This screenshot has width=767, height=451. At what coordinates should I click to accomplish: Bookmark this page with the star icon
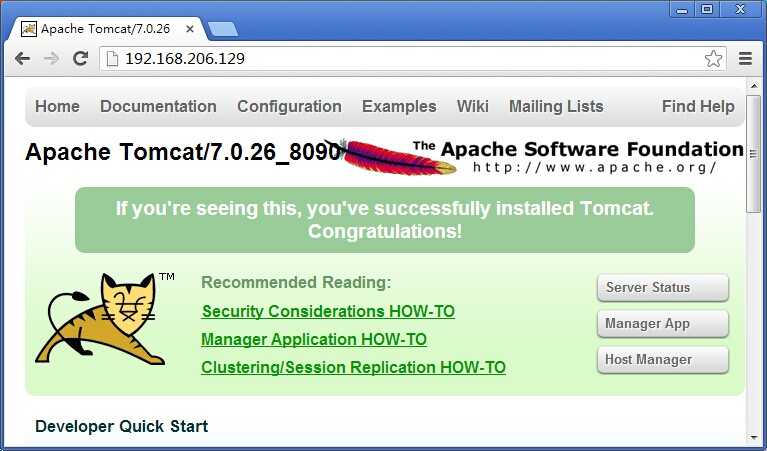713,59
